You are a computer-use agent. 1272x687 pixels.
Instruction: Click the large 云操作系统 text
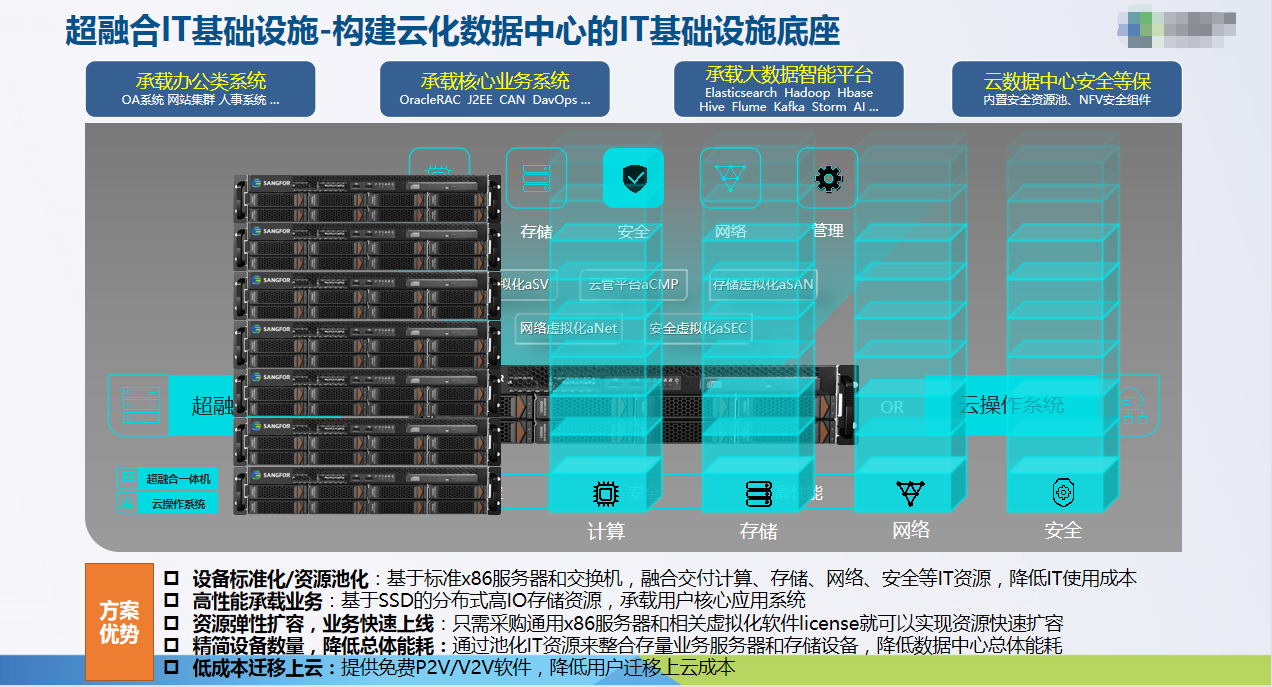click(1012, 405)
